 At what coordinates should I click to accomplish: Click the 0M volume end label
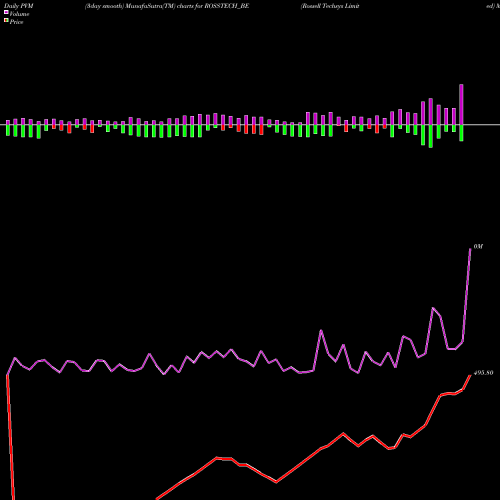478,246
